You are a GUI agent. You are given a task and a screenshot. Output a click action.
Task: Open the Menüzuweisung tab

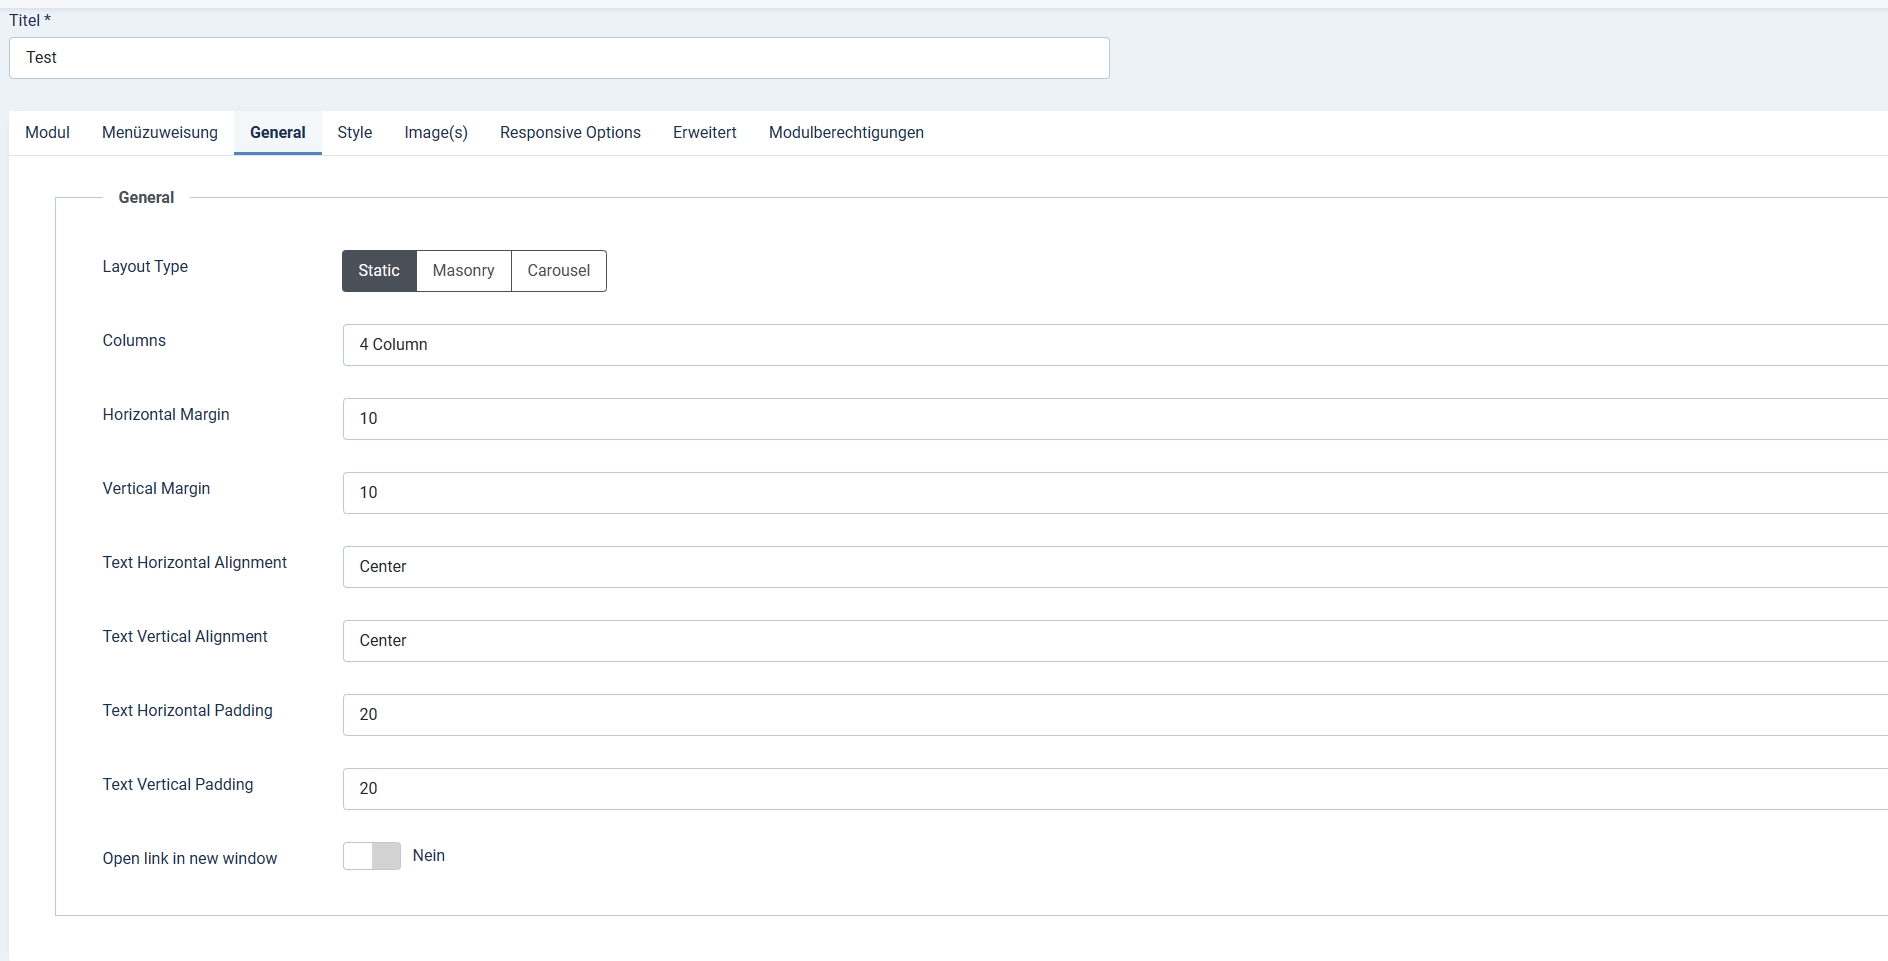click(160, 133)
